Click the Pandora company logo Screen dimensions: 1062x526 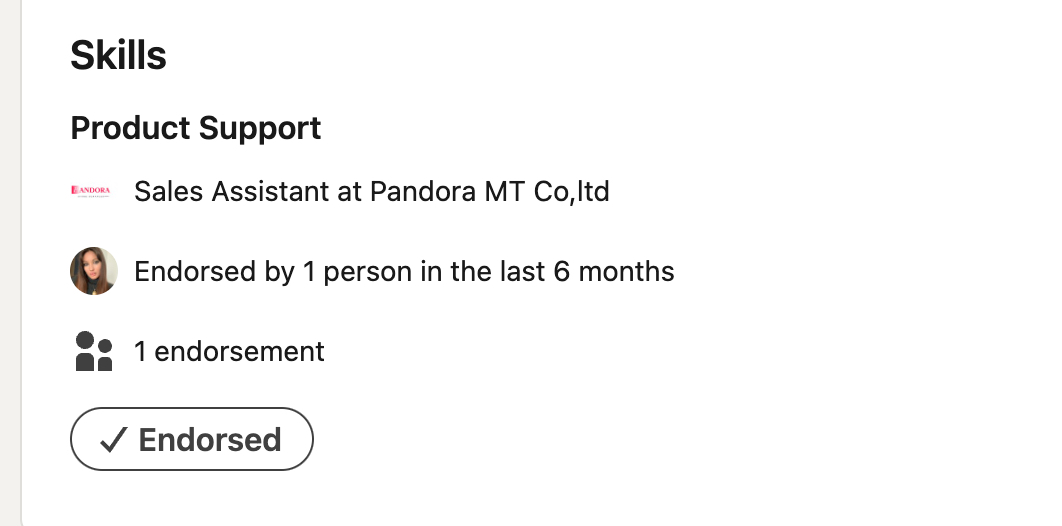[92, 191]
